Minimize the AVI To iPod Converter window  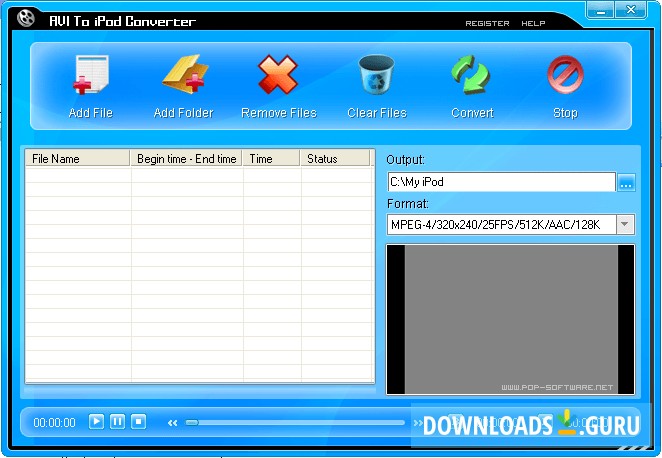click(601, 11)
